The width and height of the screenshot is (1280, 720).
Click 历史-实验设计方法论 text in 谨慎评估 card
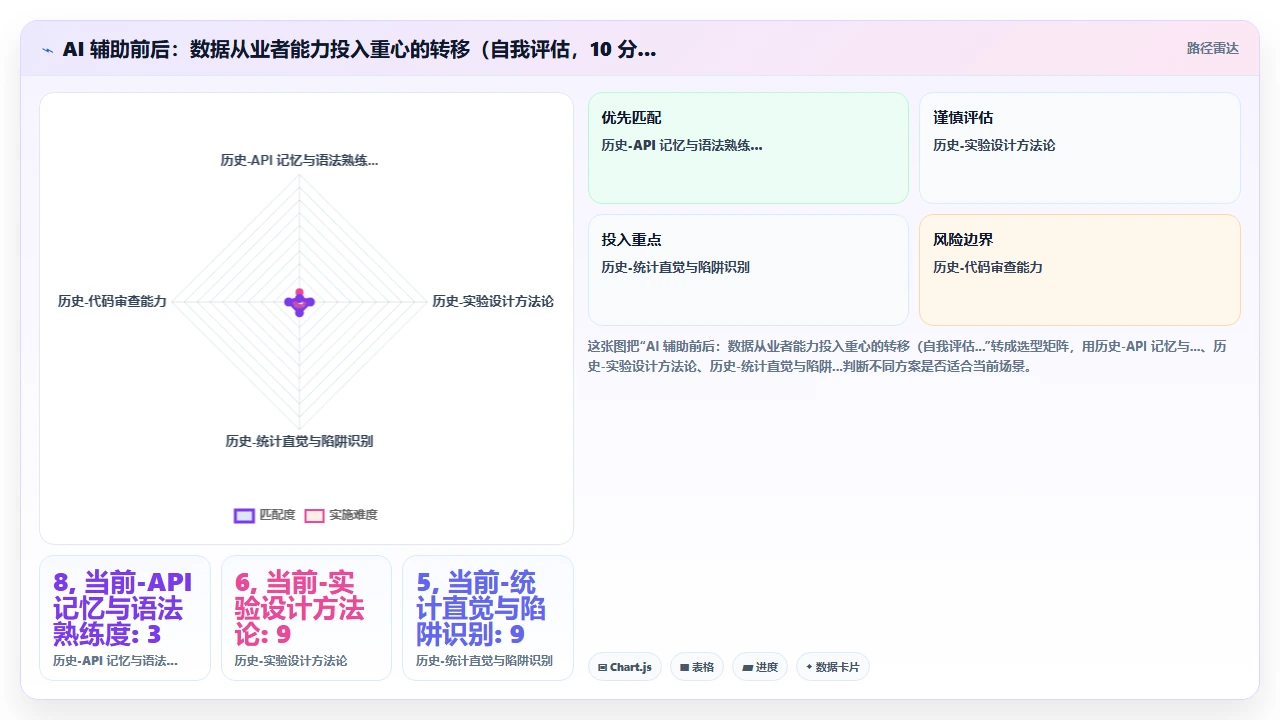coord(994,145)
